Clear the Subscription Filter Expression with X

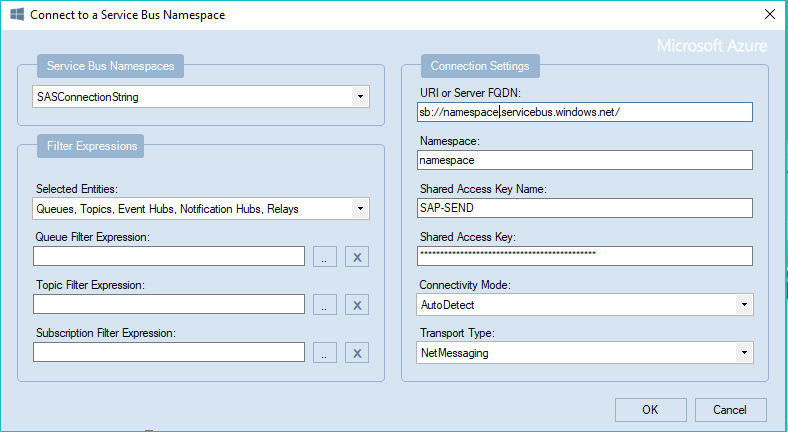coord(357,353)
